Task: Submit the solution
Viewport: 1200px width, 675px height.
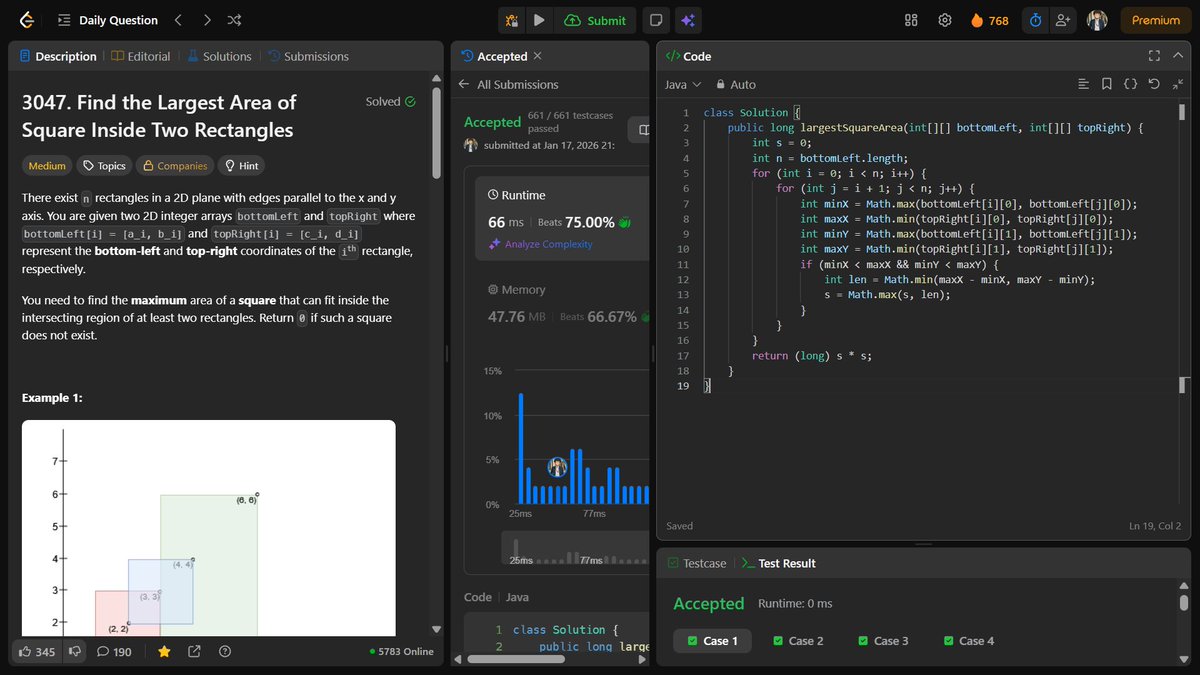Action: point(596,20)
